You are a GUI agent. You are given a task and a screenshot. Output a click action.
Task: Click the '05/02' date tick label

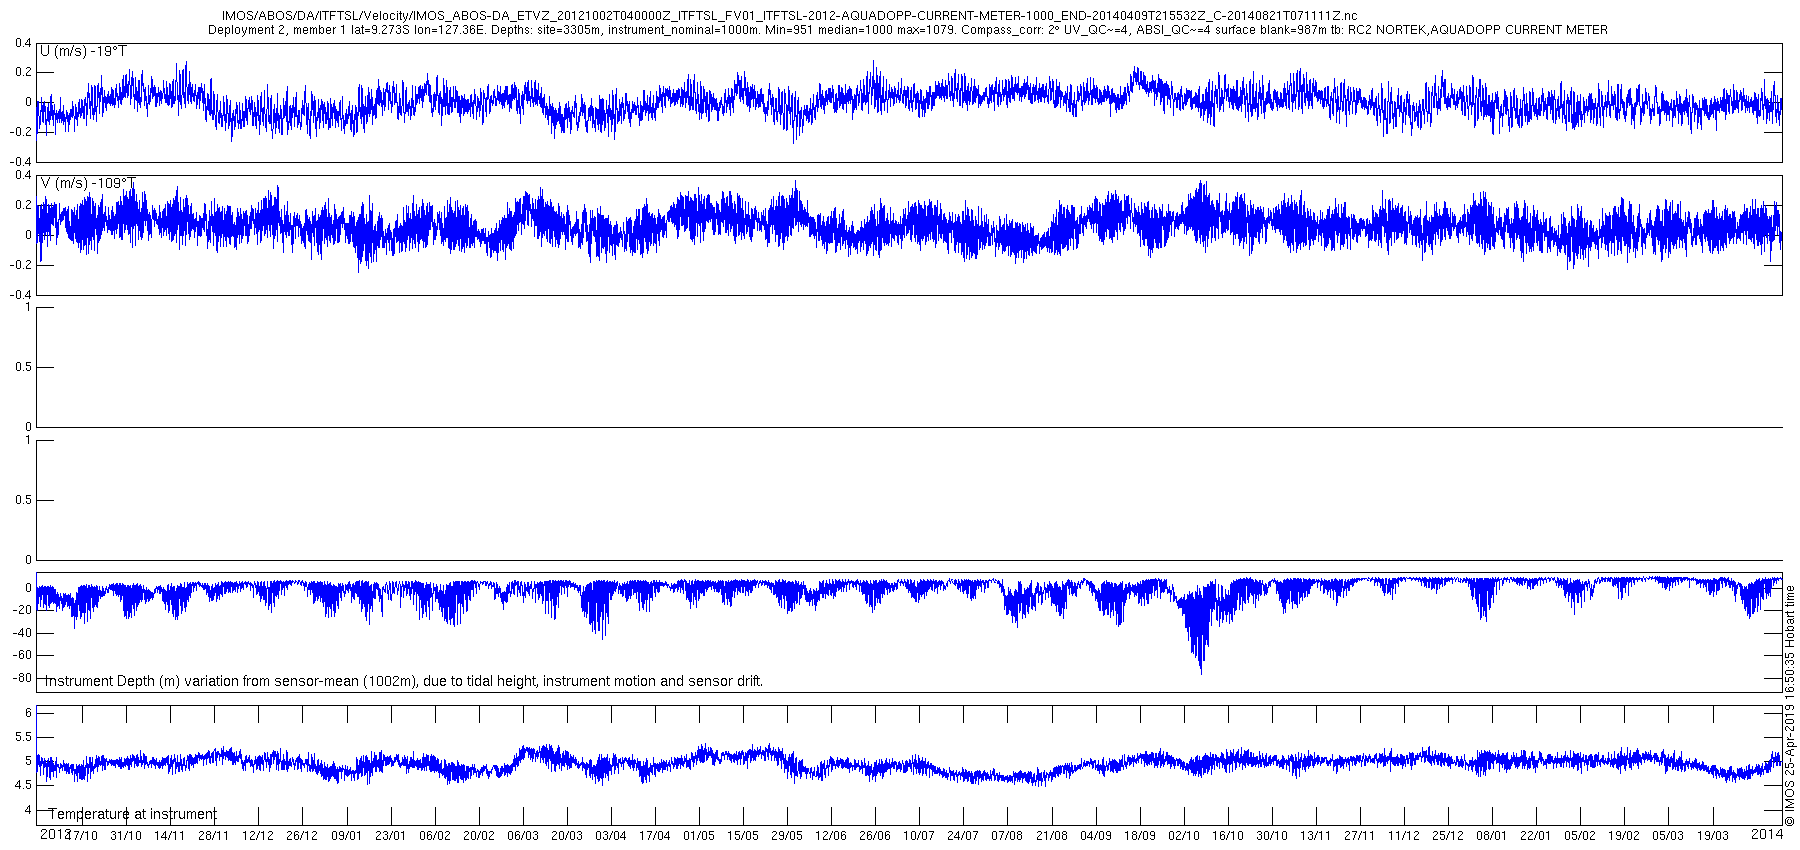pyautogui.click(x=1581, y=835)
